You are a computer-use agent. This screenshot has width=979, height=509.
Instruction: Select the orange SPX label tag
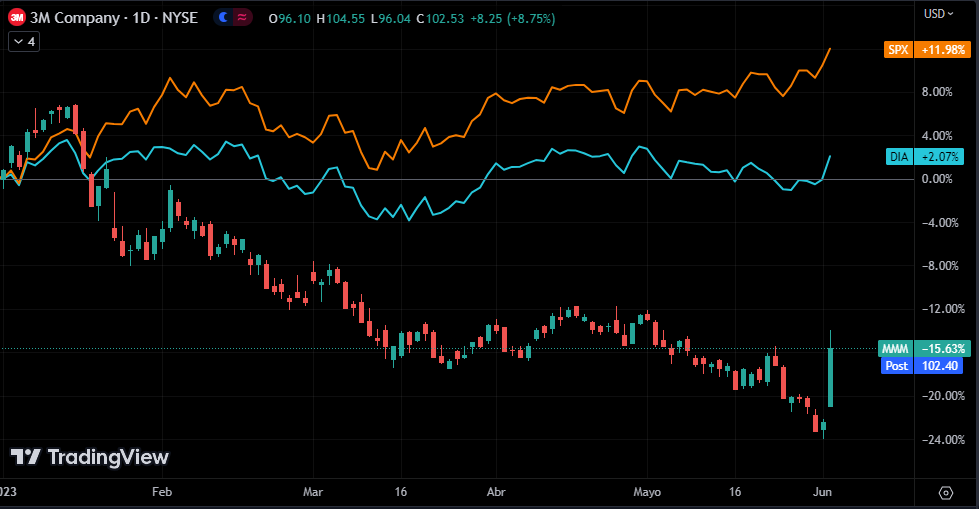(898, 49)
